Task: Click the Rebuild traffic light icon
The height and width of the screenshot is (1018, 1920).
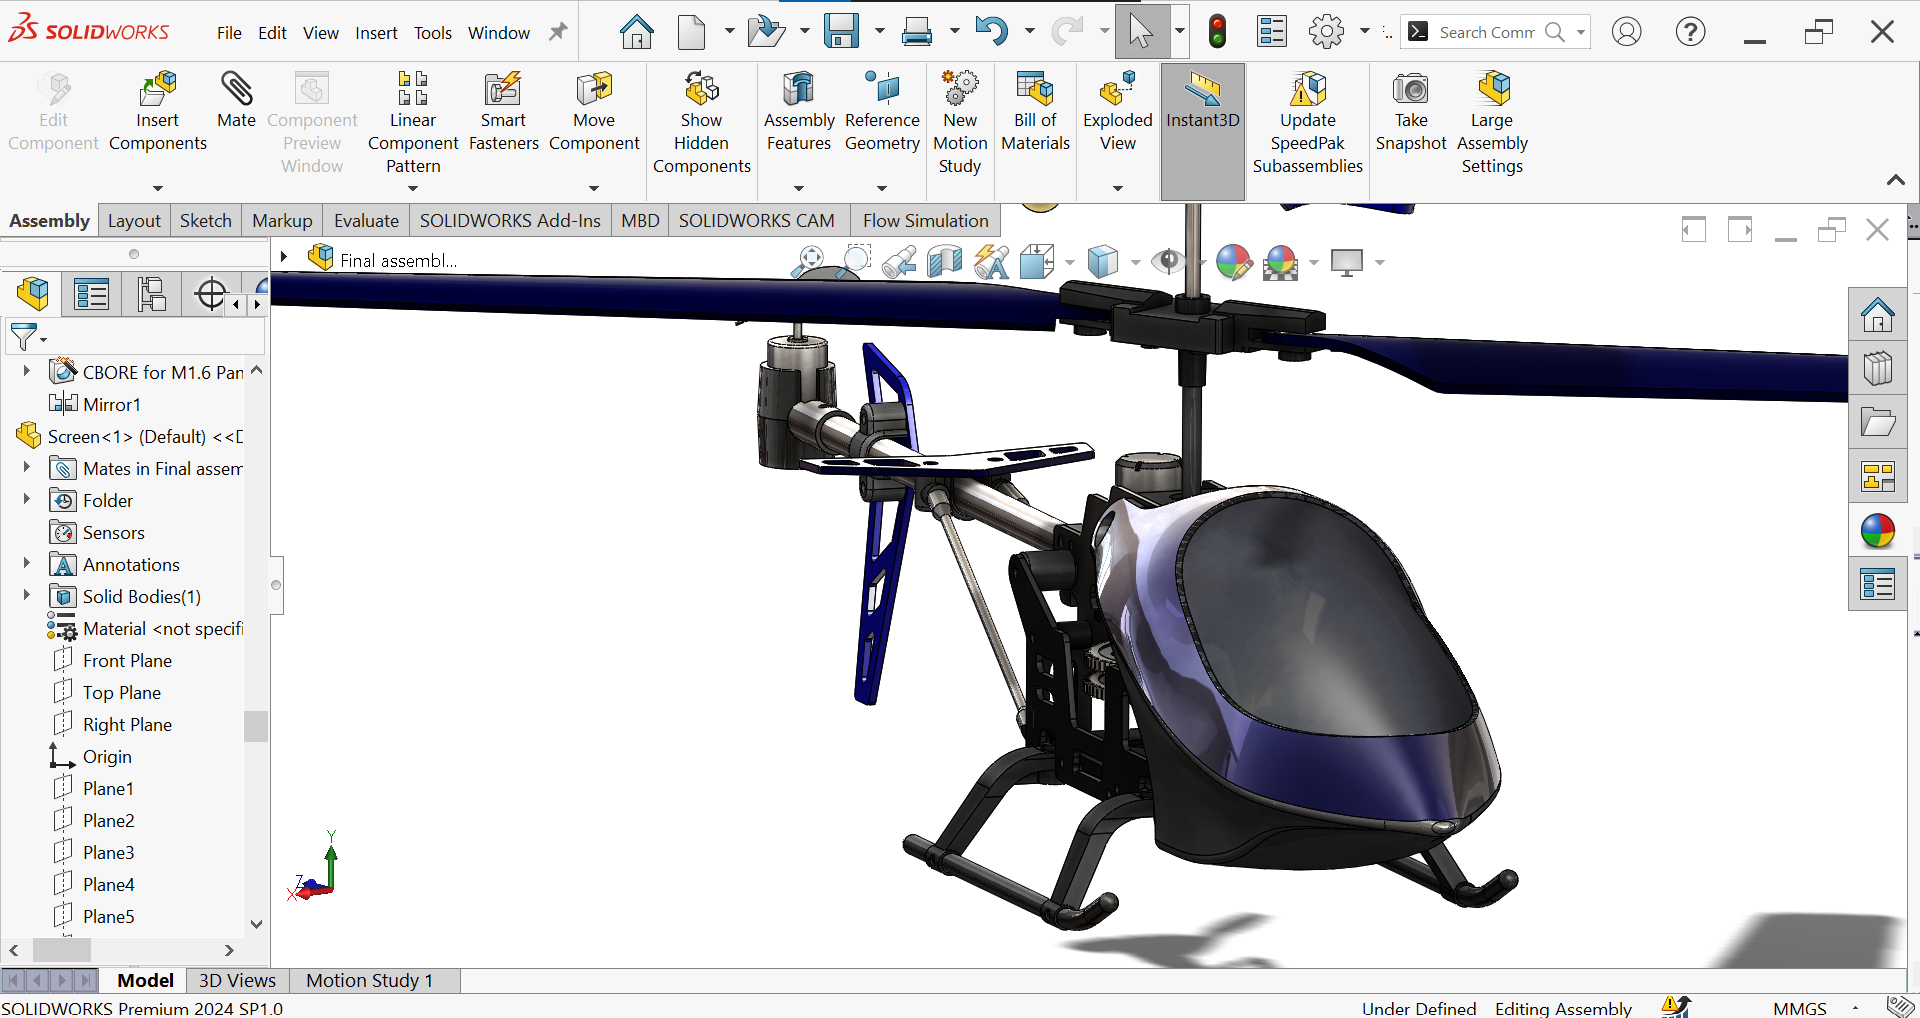Action: tap(1217, 32)
